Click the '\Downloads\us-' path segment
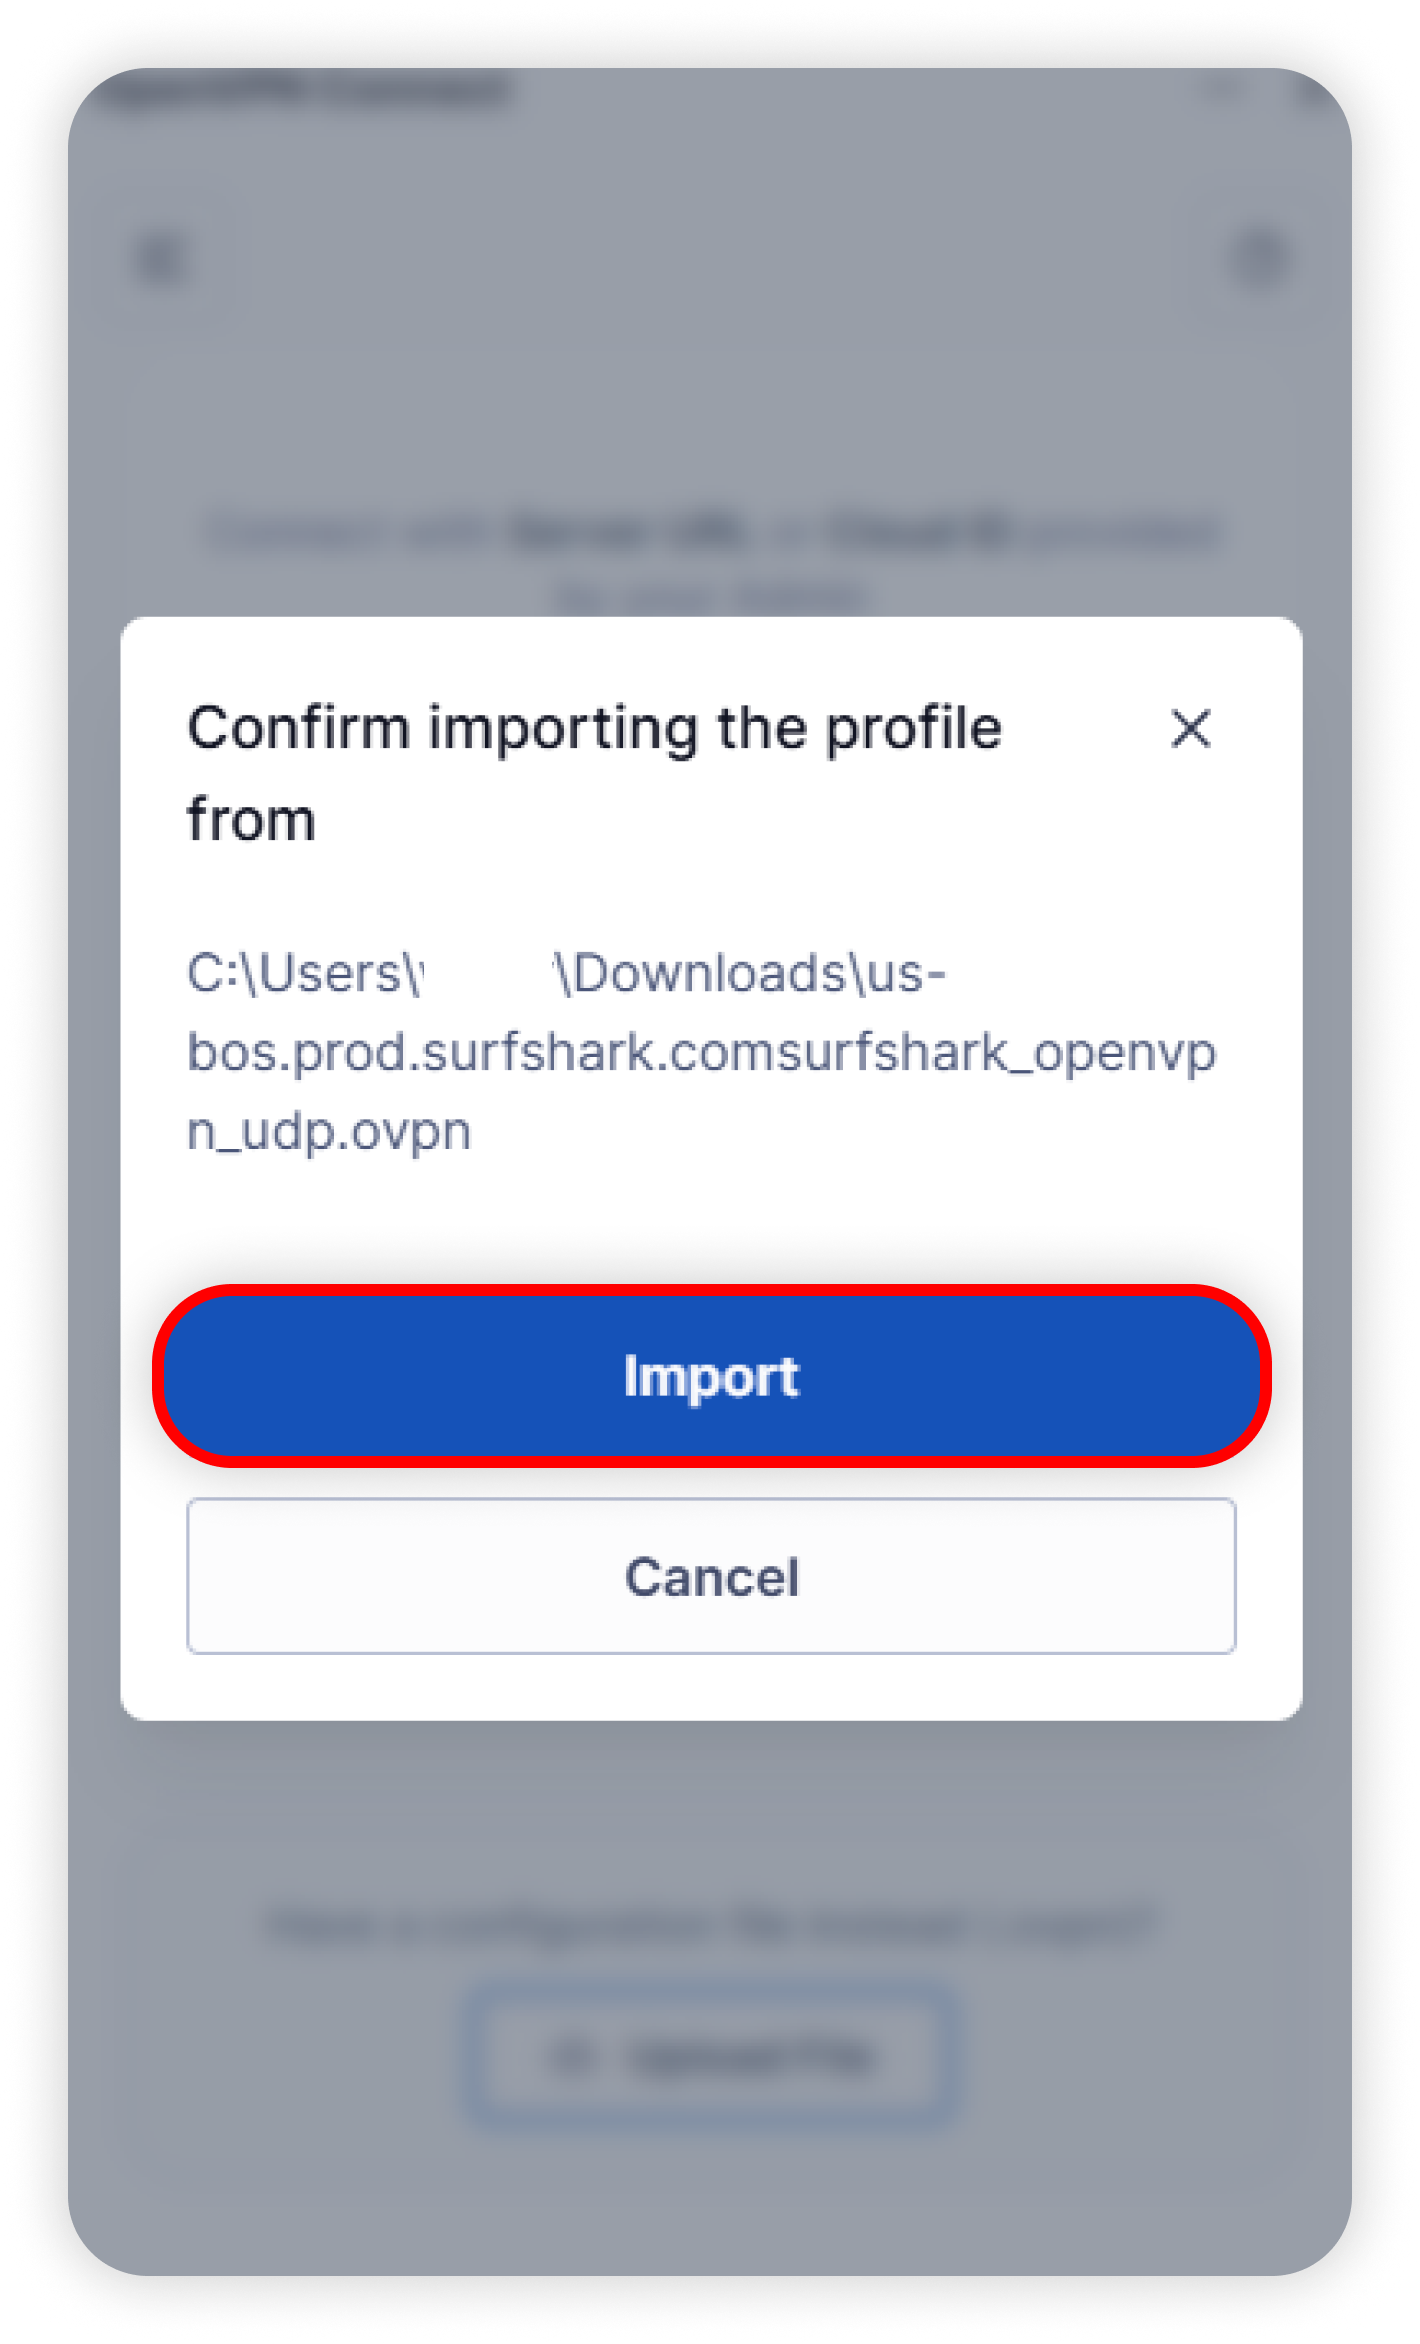 (x=750, y=974)
